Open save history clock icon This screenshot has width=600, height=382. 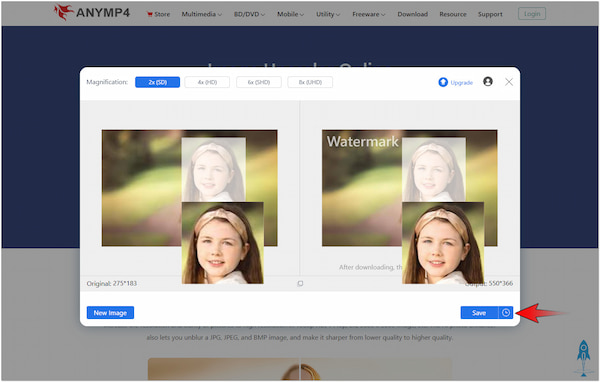[505, 313]
